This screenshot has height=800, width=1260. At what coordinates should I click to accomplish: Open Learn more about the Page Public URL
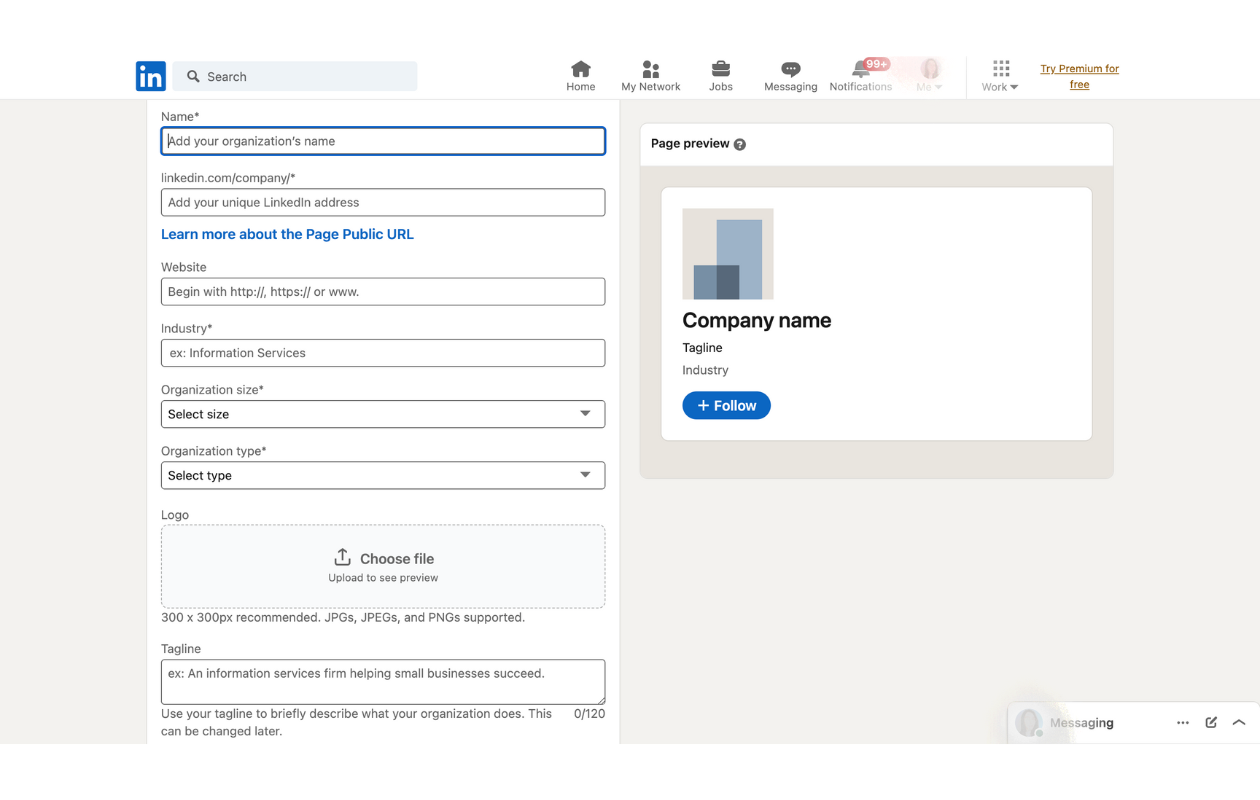287,234
